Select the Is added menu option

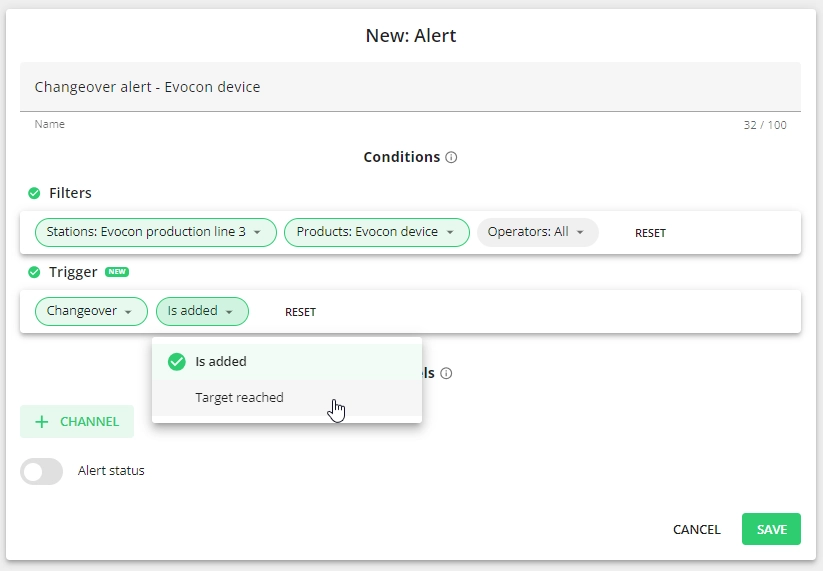click(287, 362)
